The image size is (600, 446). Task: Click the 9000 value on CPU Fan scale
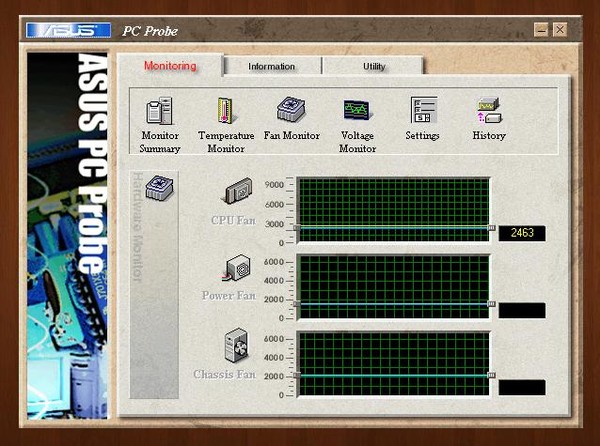pyautogui.click(x=274, y=185)
